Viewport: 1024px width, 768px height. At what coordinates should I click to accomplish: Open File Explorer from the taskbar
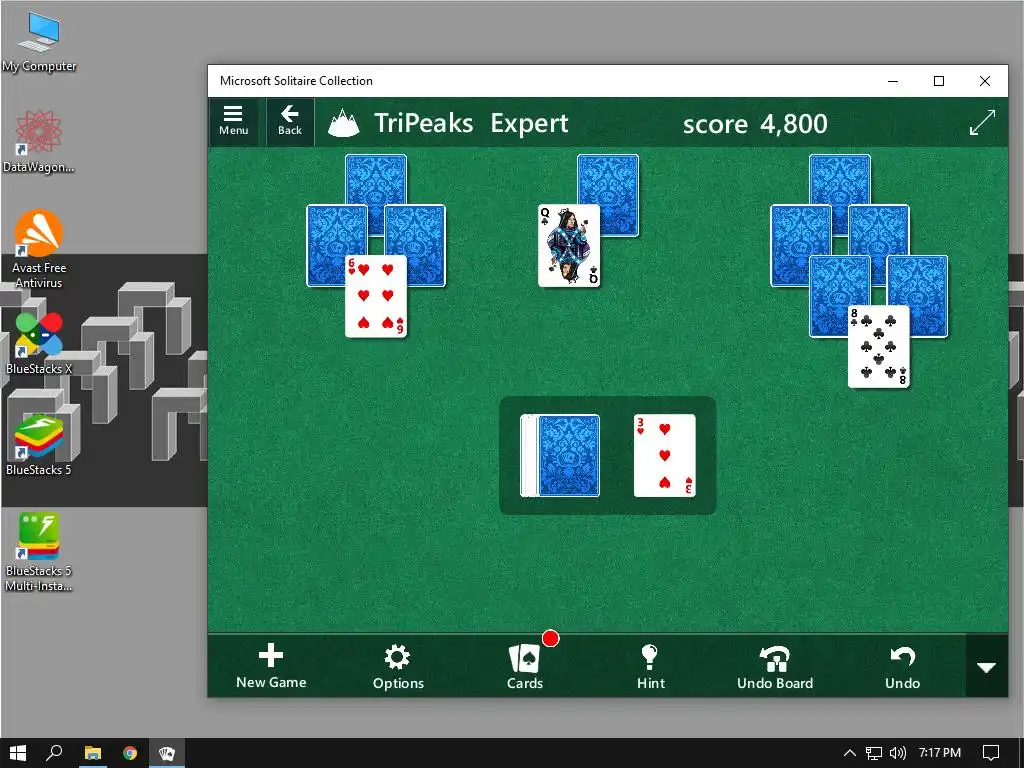pos(93,753)
